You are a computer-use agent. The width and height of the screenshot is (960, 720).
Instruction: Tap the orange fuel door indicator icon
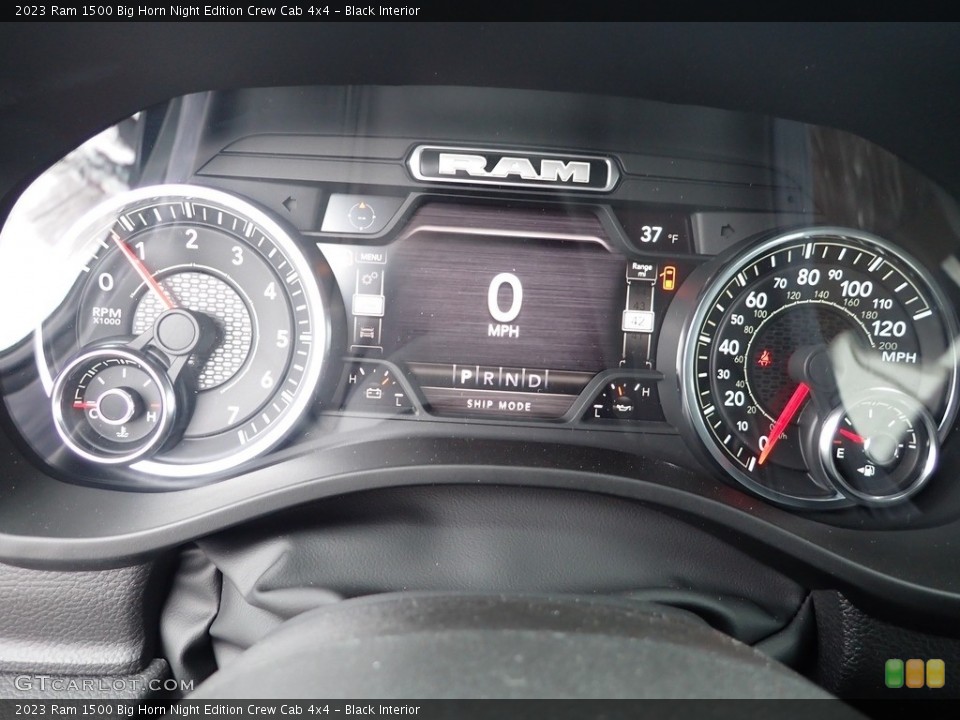tap(668, 279)
